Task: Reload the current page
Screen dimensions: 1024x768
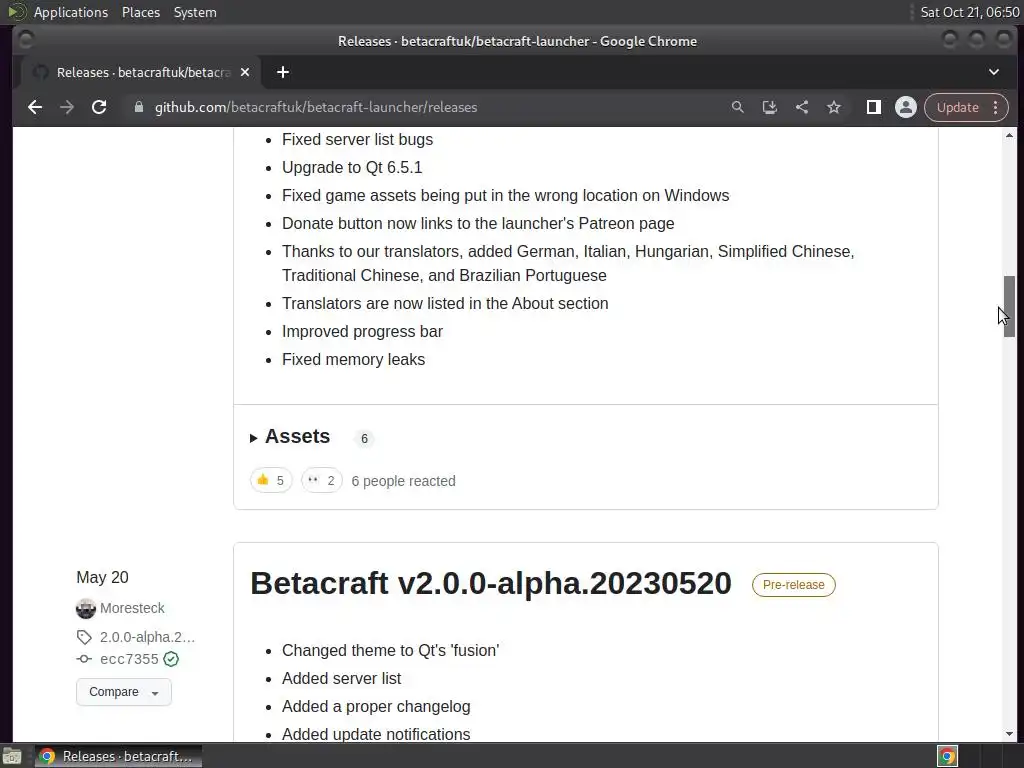Action: 99,107
